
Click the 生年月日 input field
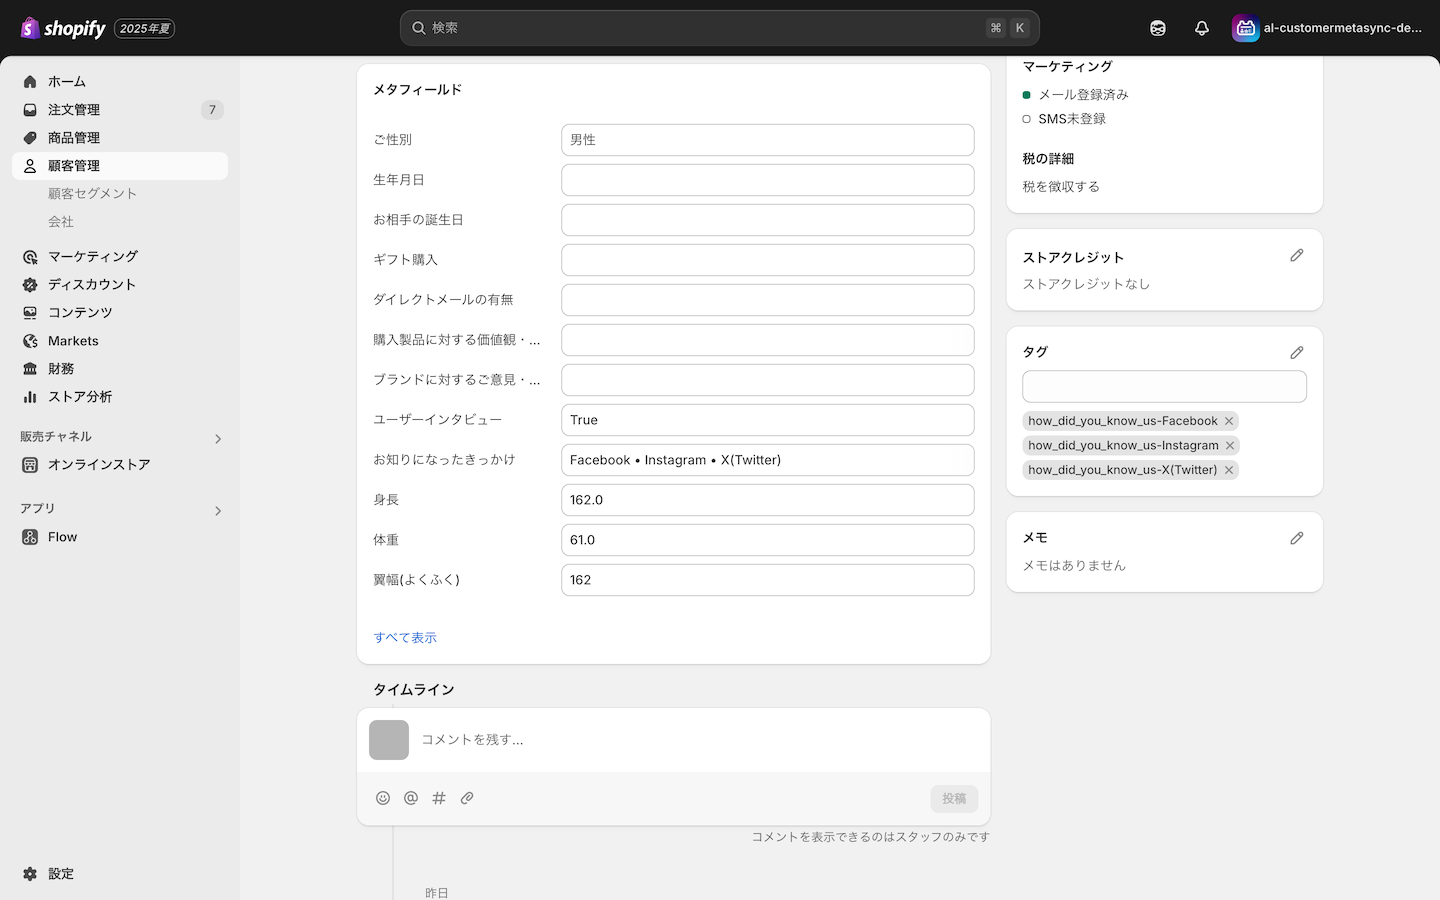click(x=768, y=180)
